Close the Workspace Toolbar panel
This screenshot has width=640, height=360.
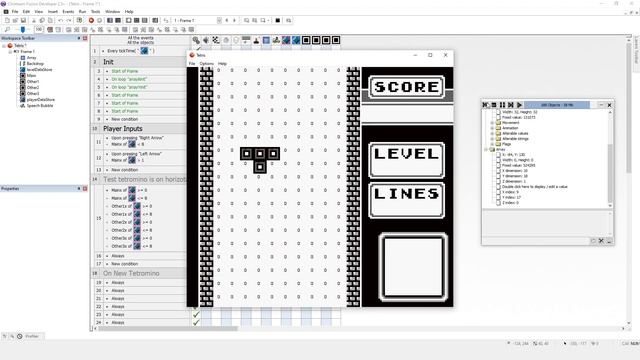[x=85, y=38]
